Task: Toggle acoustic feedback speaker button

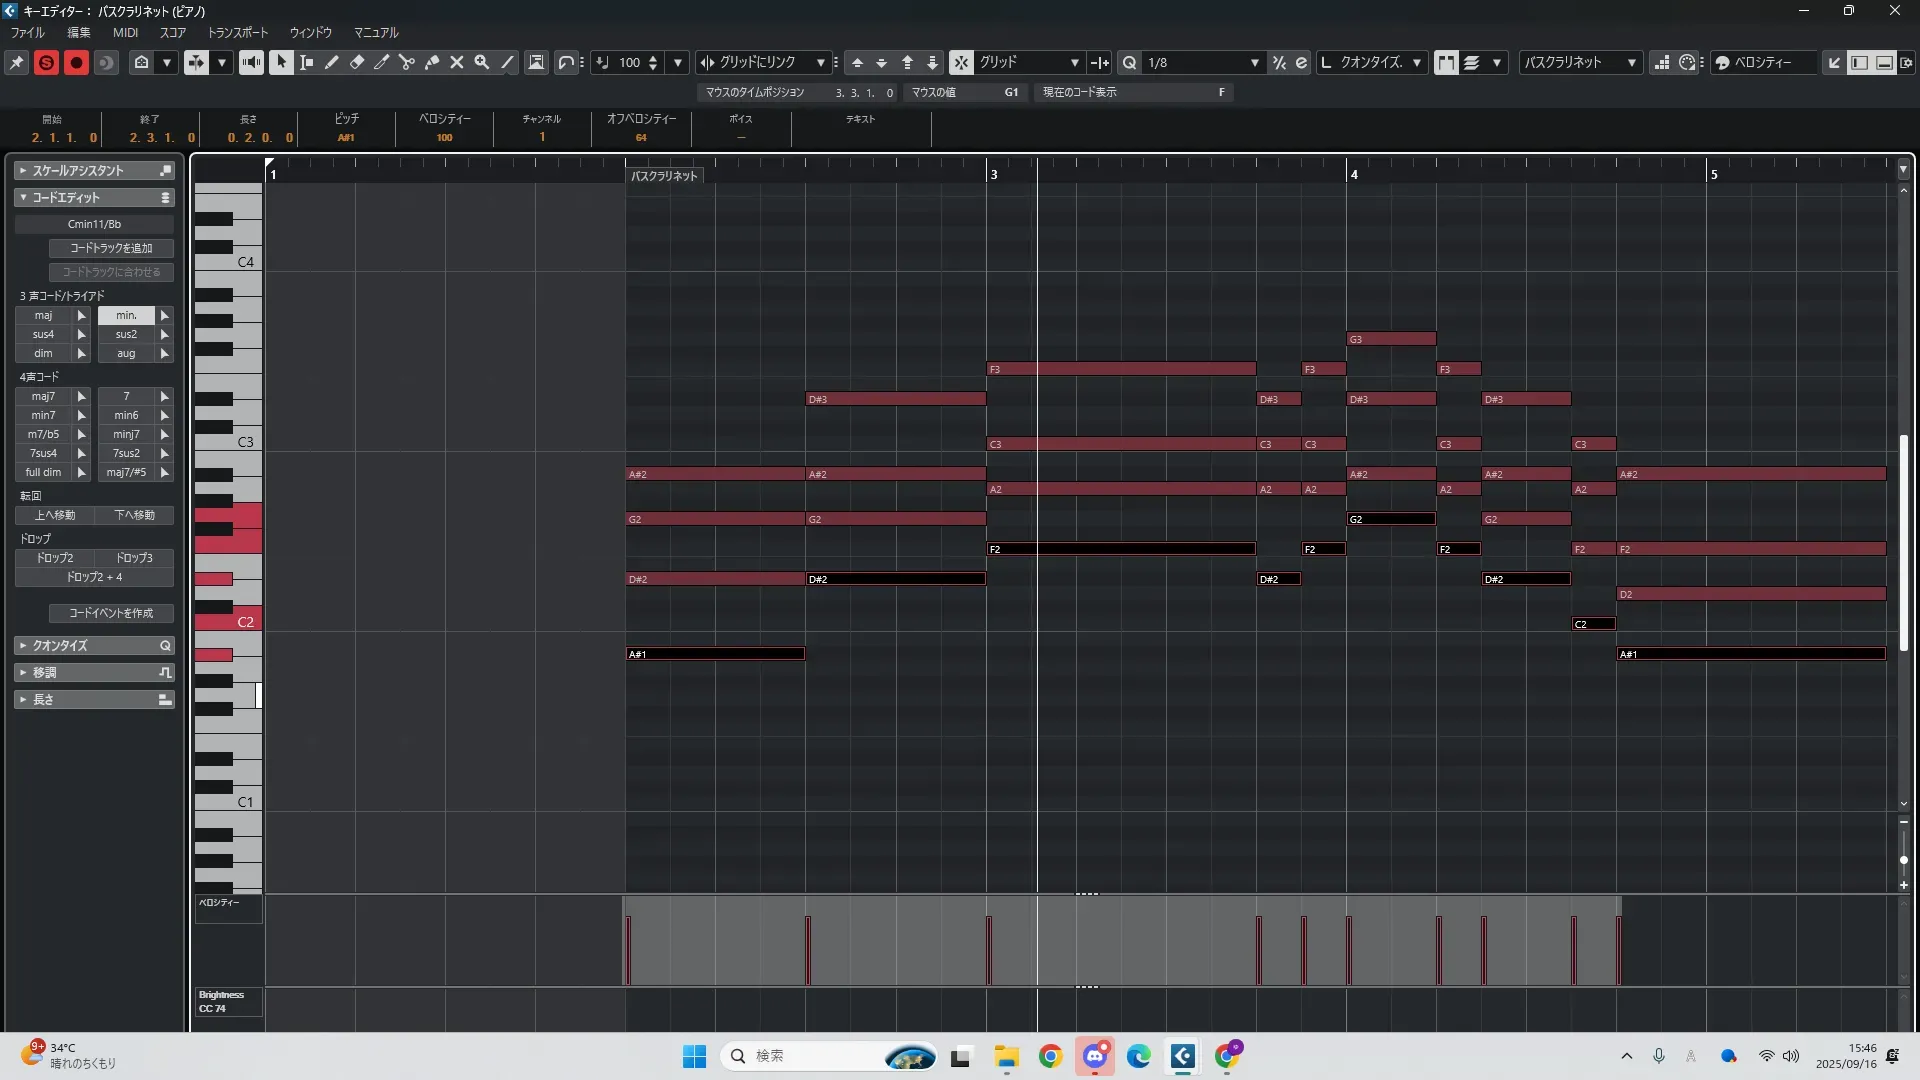Action: pyautogui.click(x=251, y=62)
